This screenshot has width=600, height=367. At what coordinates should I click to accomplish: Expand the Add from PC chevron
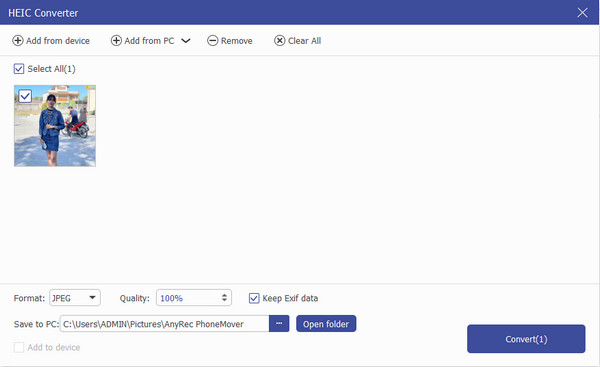click(x=186, y=41)
